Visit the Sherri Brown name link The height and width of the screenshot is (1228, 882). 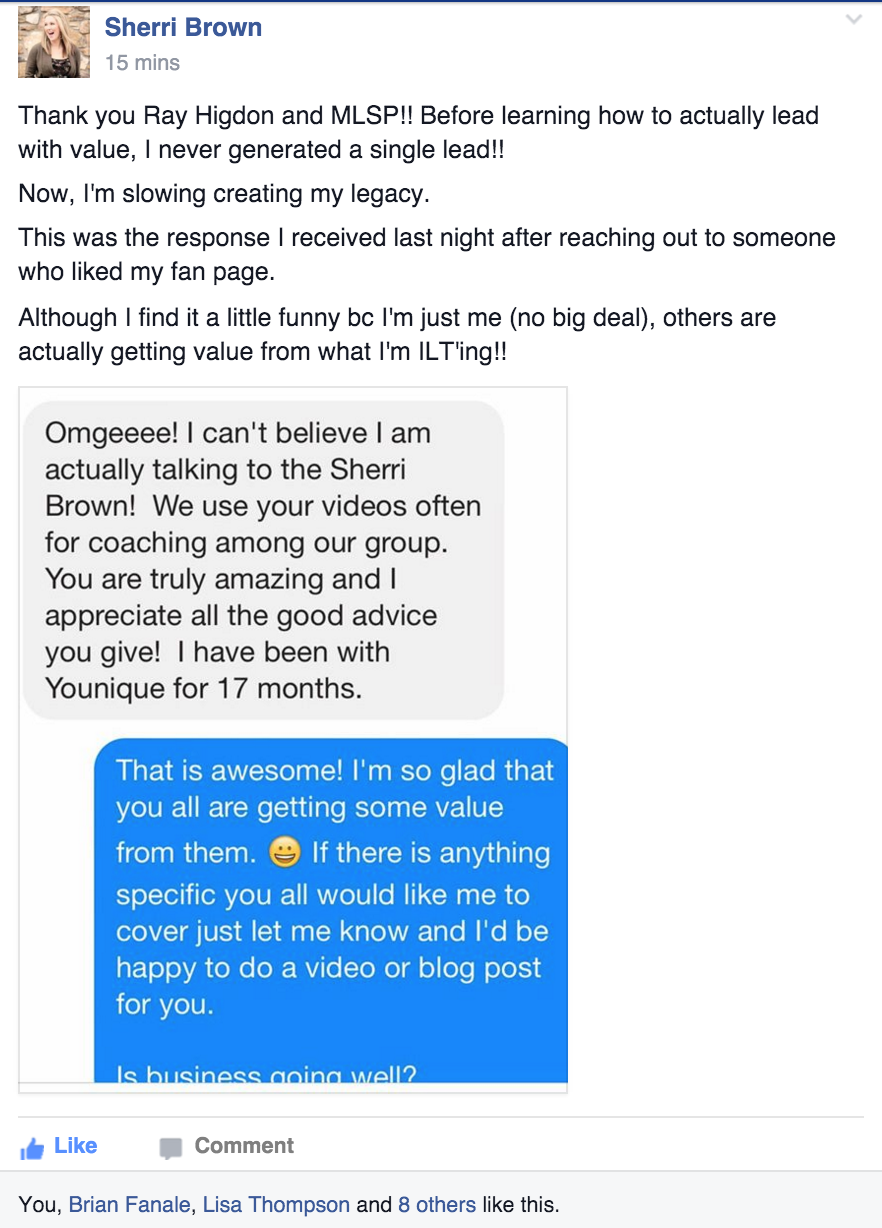pyautogui.click(x=183, y=27)
